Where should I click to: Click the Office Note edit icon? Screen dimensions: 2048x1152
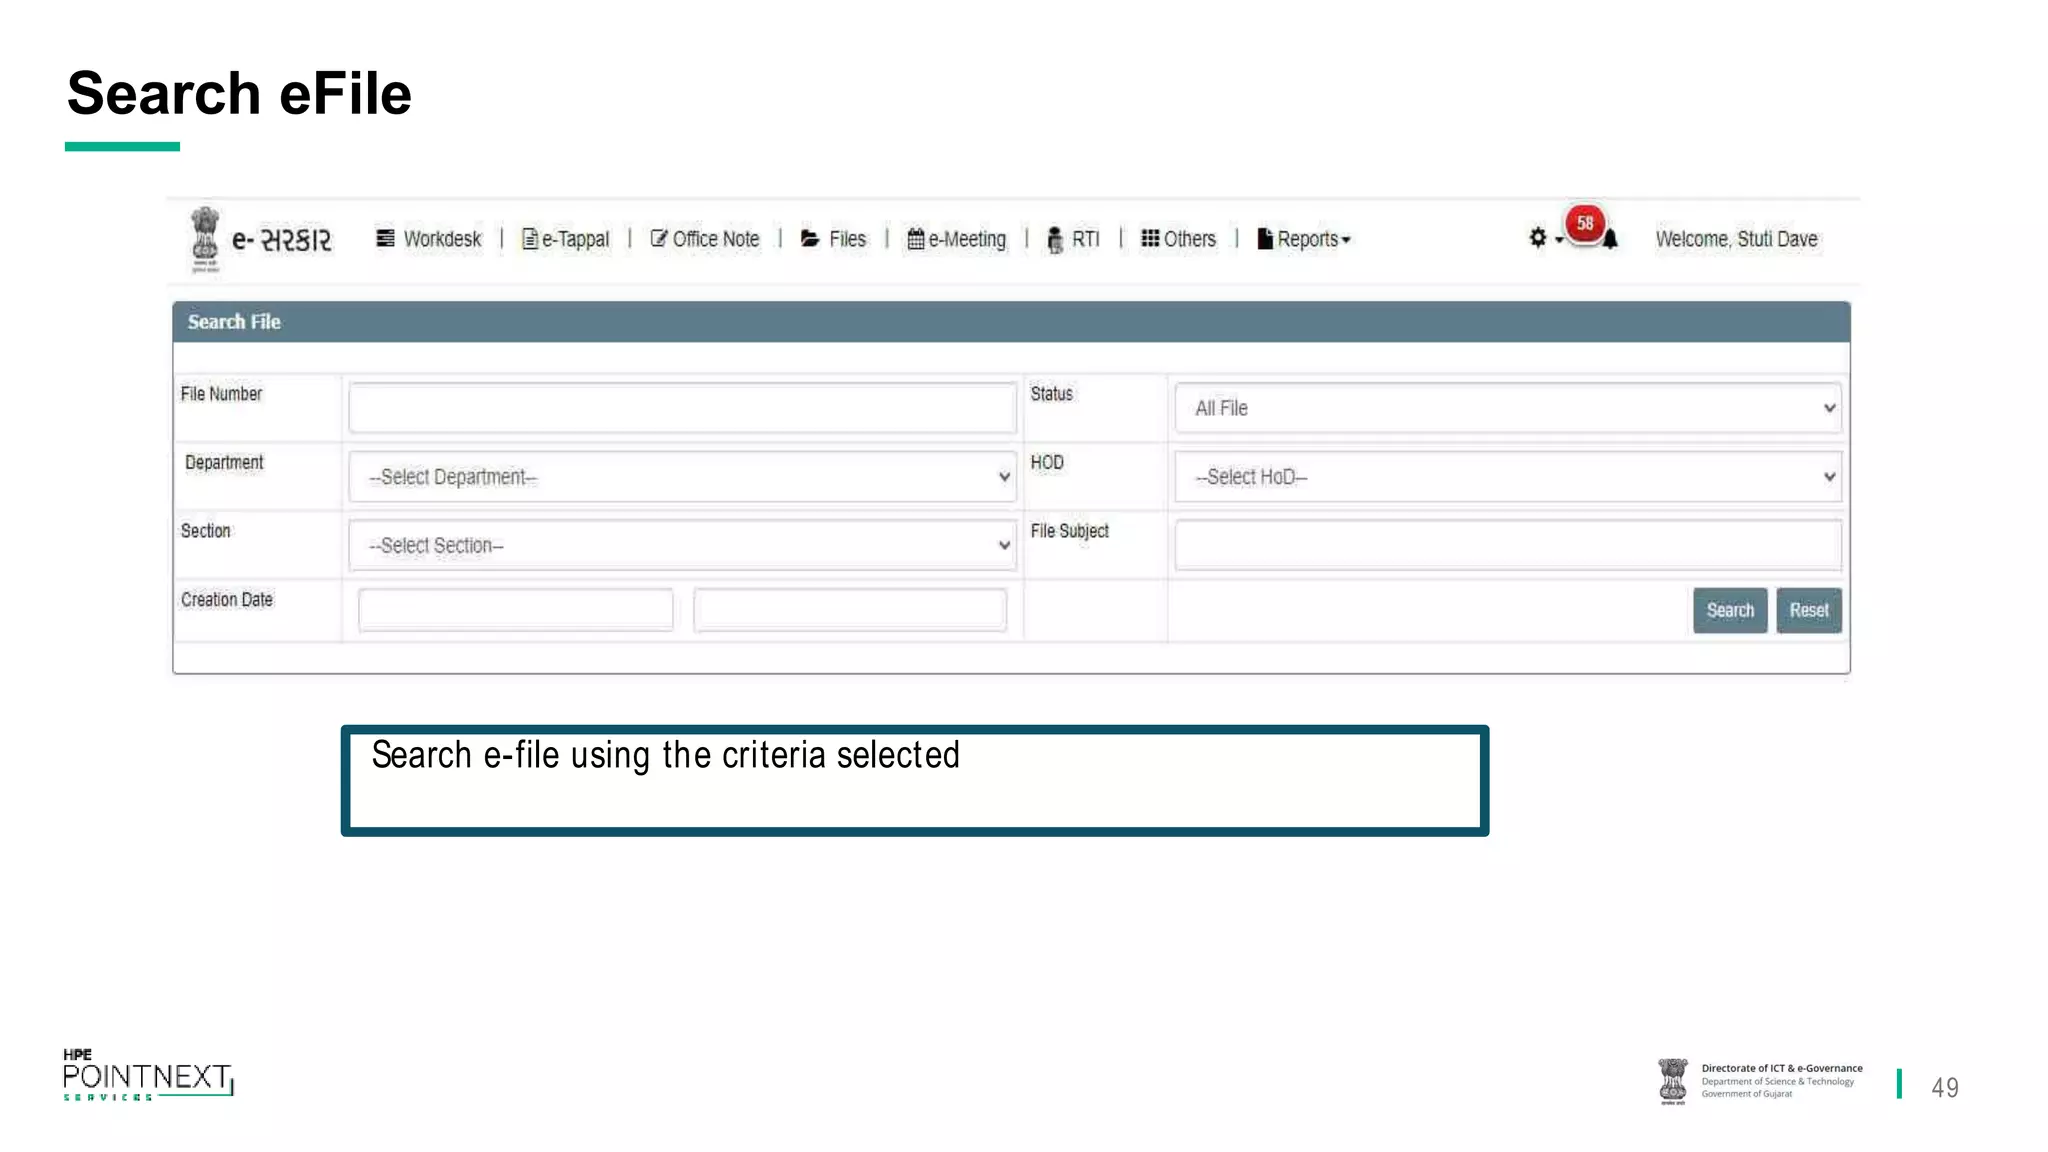(x=658, y=238)
